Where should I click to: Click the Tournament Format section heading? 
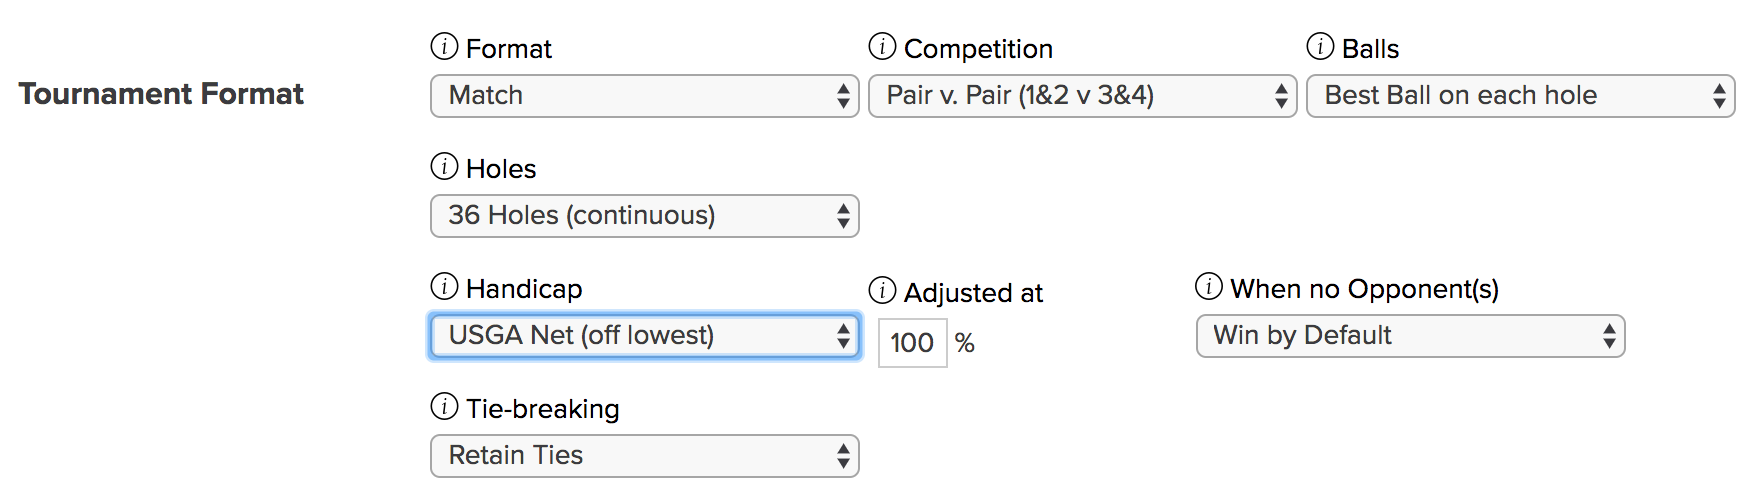[x=161, y=94]
